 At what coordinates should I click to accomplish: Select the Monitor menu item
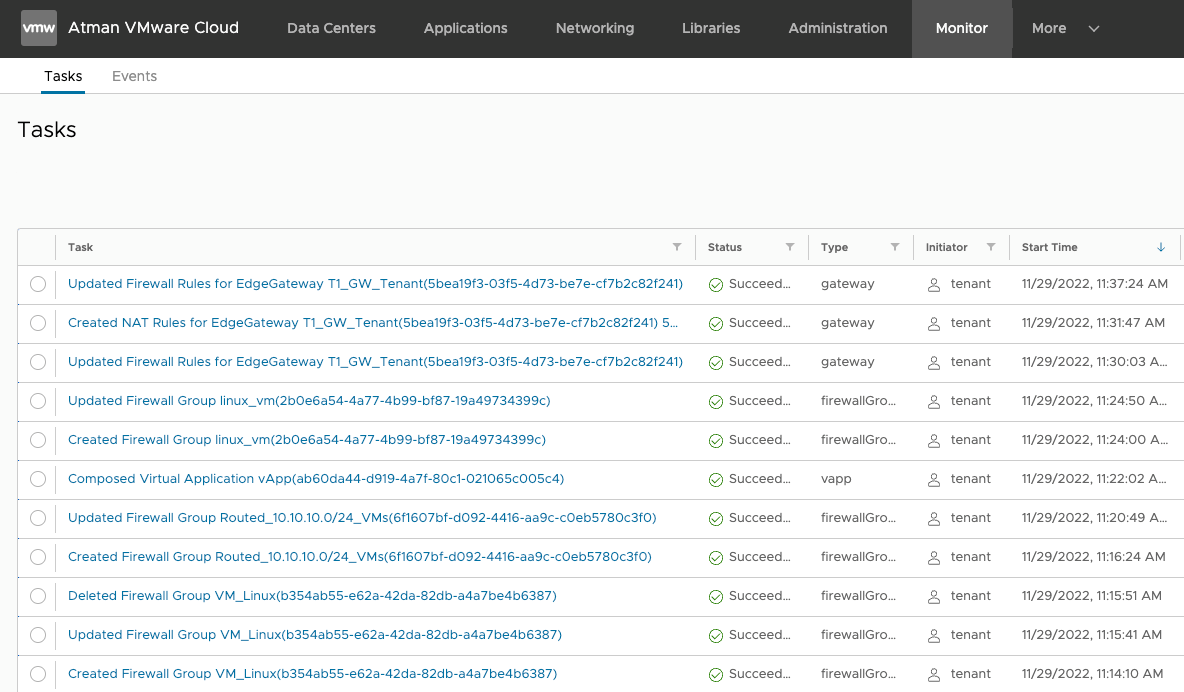(961, 28)
